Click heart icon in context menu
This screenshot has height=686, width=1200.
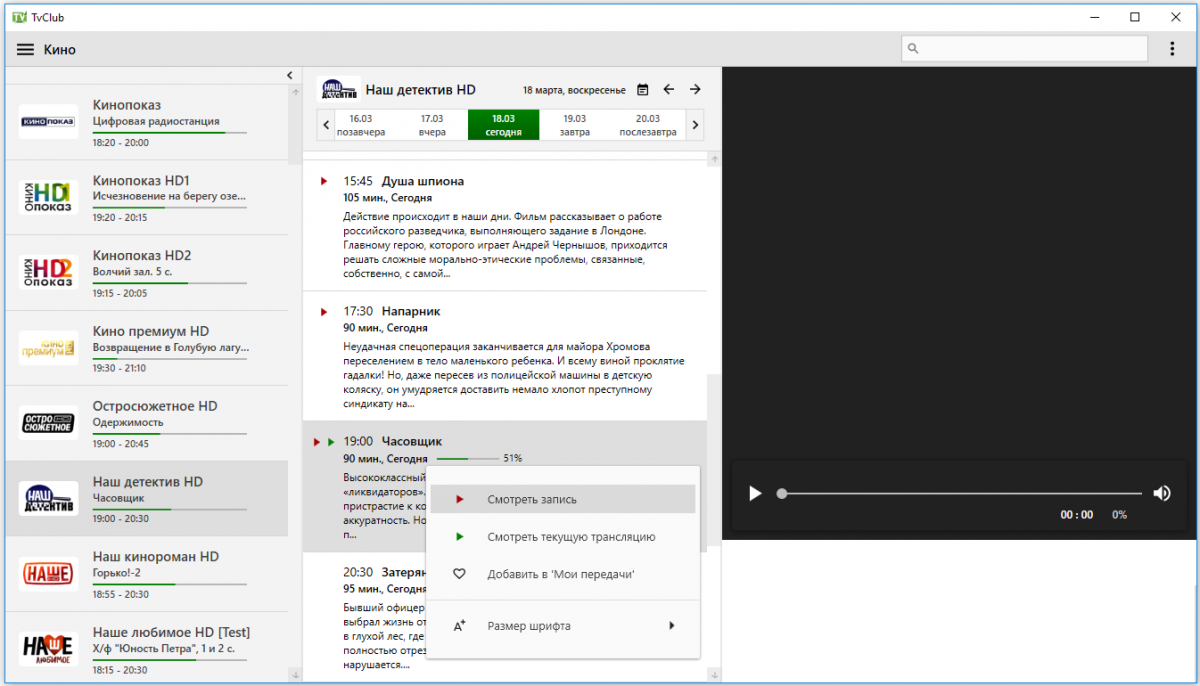(x=460, y=574)
